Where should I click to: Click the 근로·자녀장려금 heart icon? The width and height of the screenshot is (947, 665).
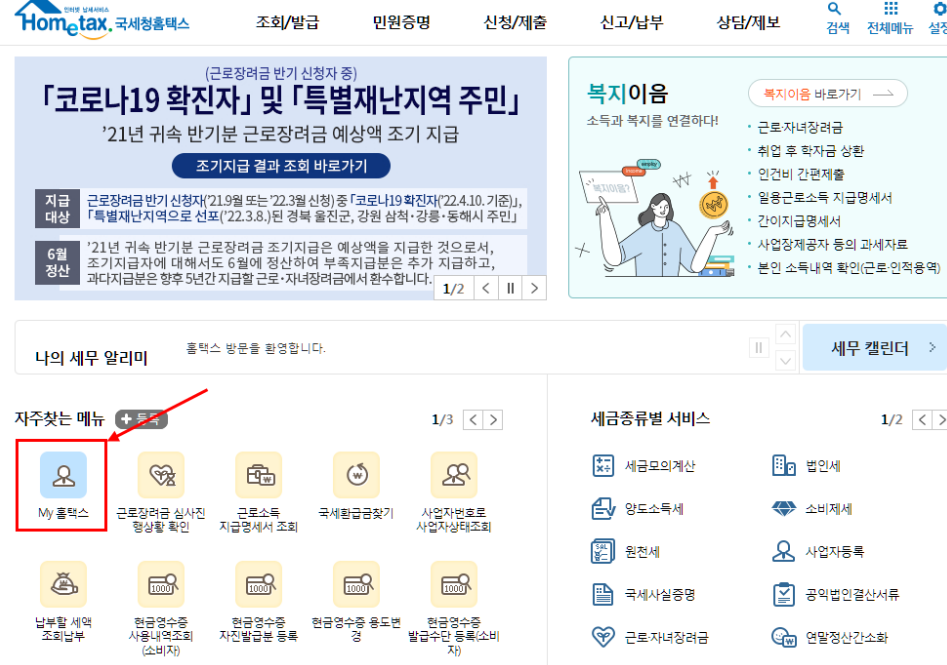click(603, 637)
